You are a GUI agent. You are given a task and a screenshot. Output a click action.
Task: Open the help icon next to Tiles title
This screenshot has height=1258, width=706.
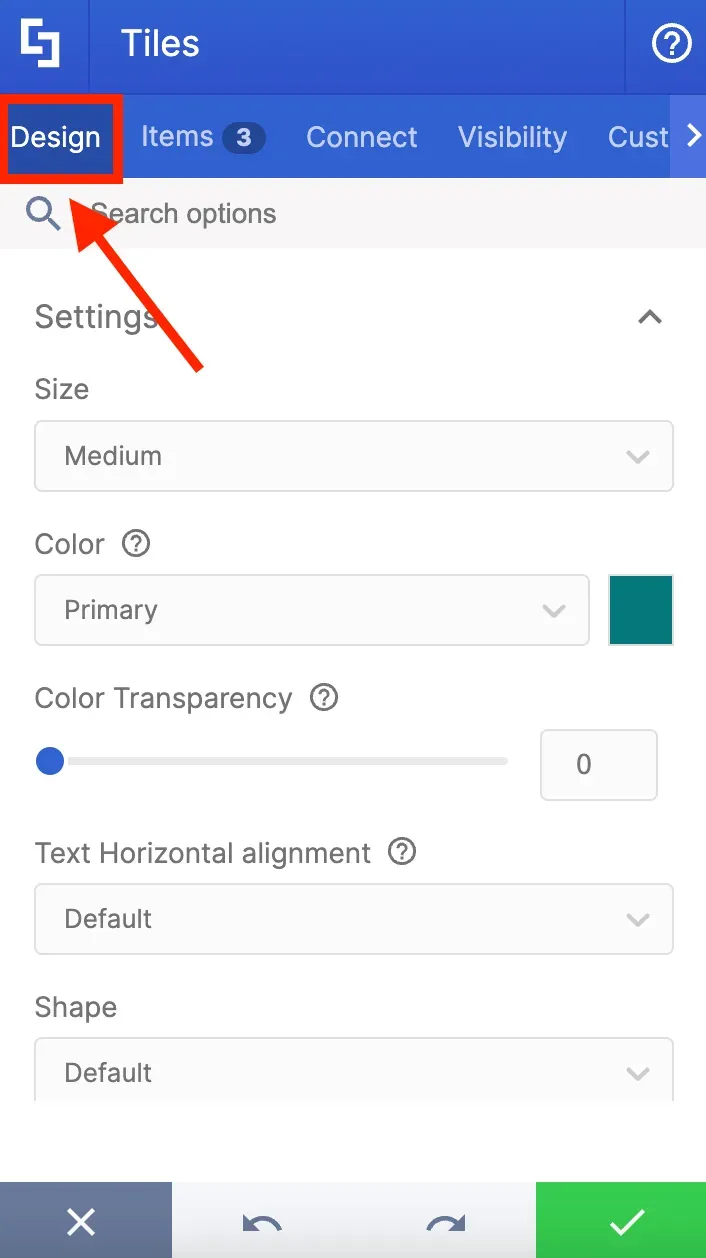671,45
